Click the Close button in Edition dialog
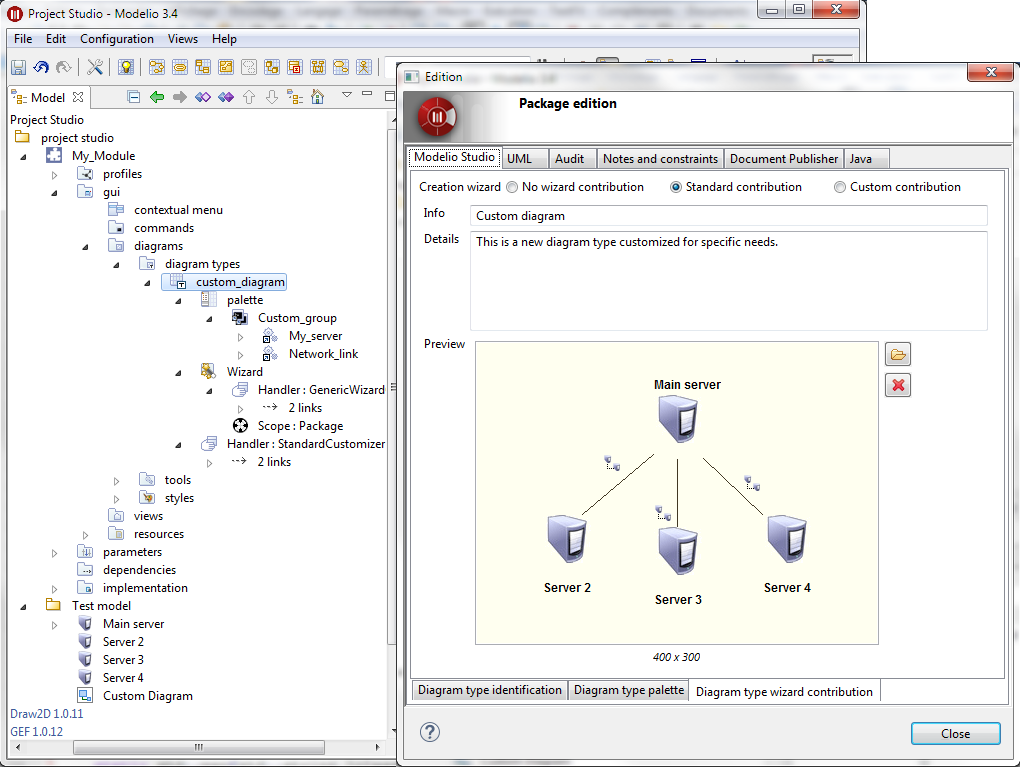 coord(956,734)
